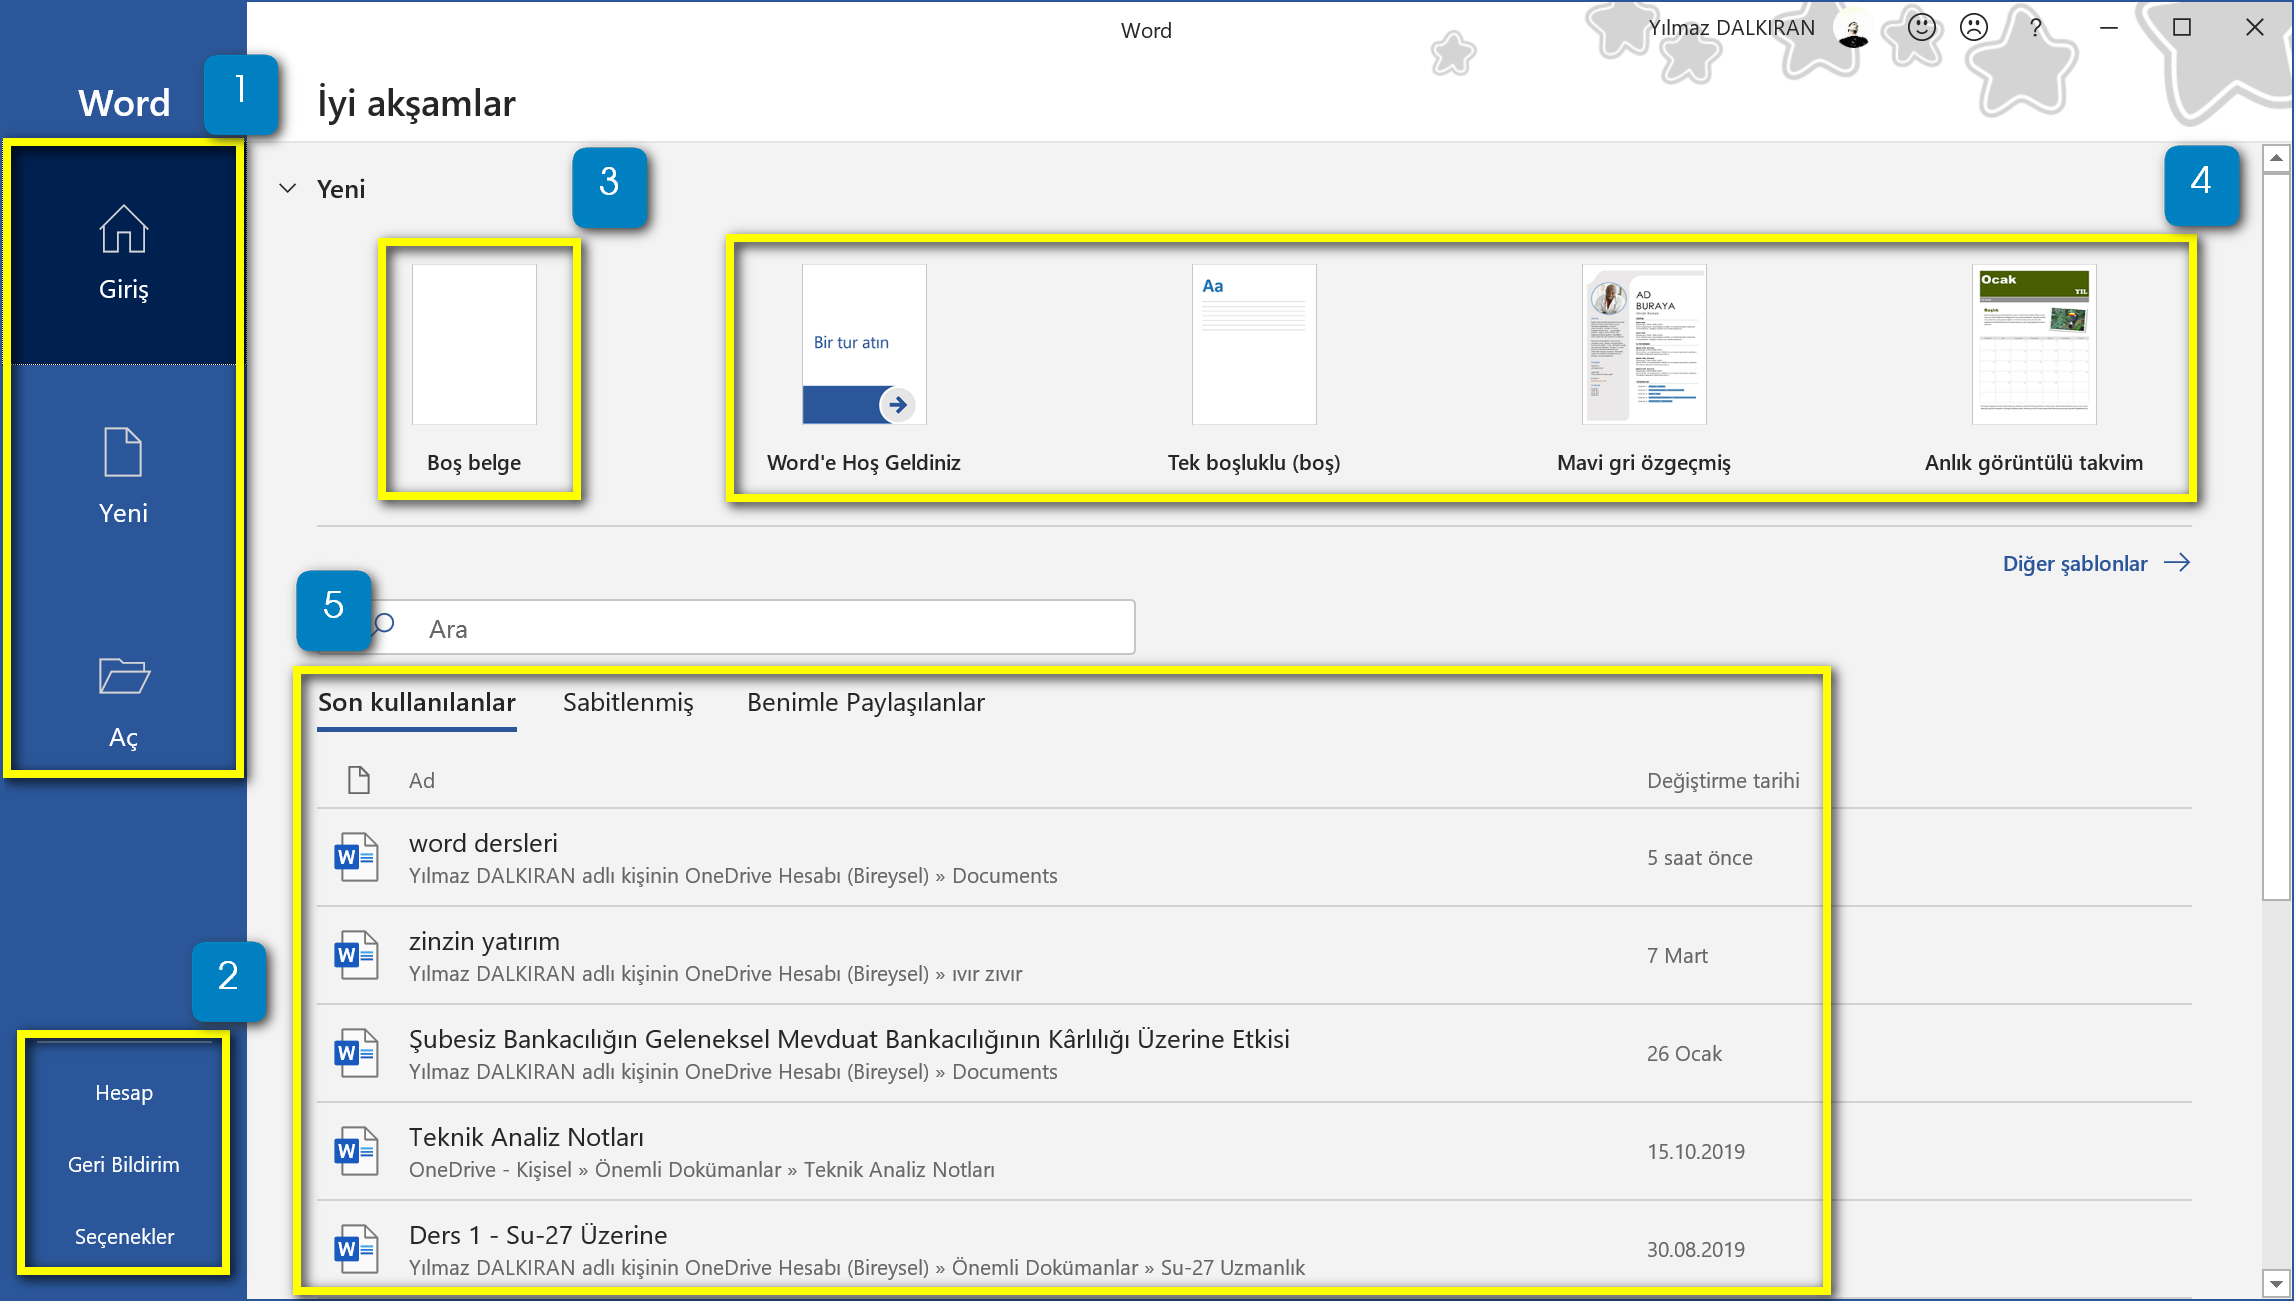Sort by the Ad column header
The height and width of the screenshot is (1301, 2294).
click(x=422, y=781)
